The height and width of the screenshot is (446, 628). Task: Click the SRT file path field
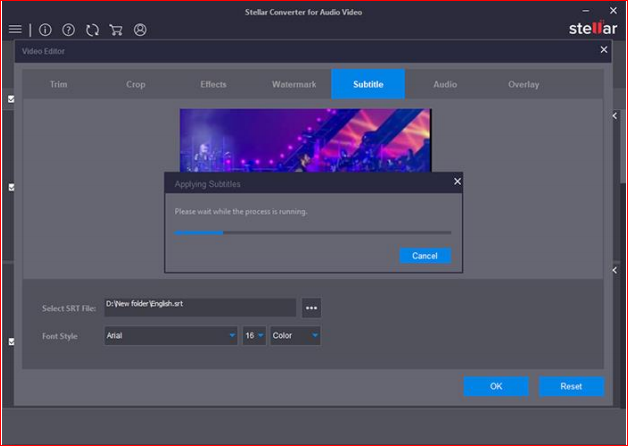(x=200, y=307)
